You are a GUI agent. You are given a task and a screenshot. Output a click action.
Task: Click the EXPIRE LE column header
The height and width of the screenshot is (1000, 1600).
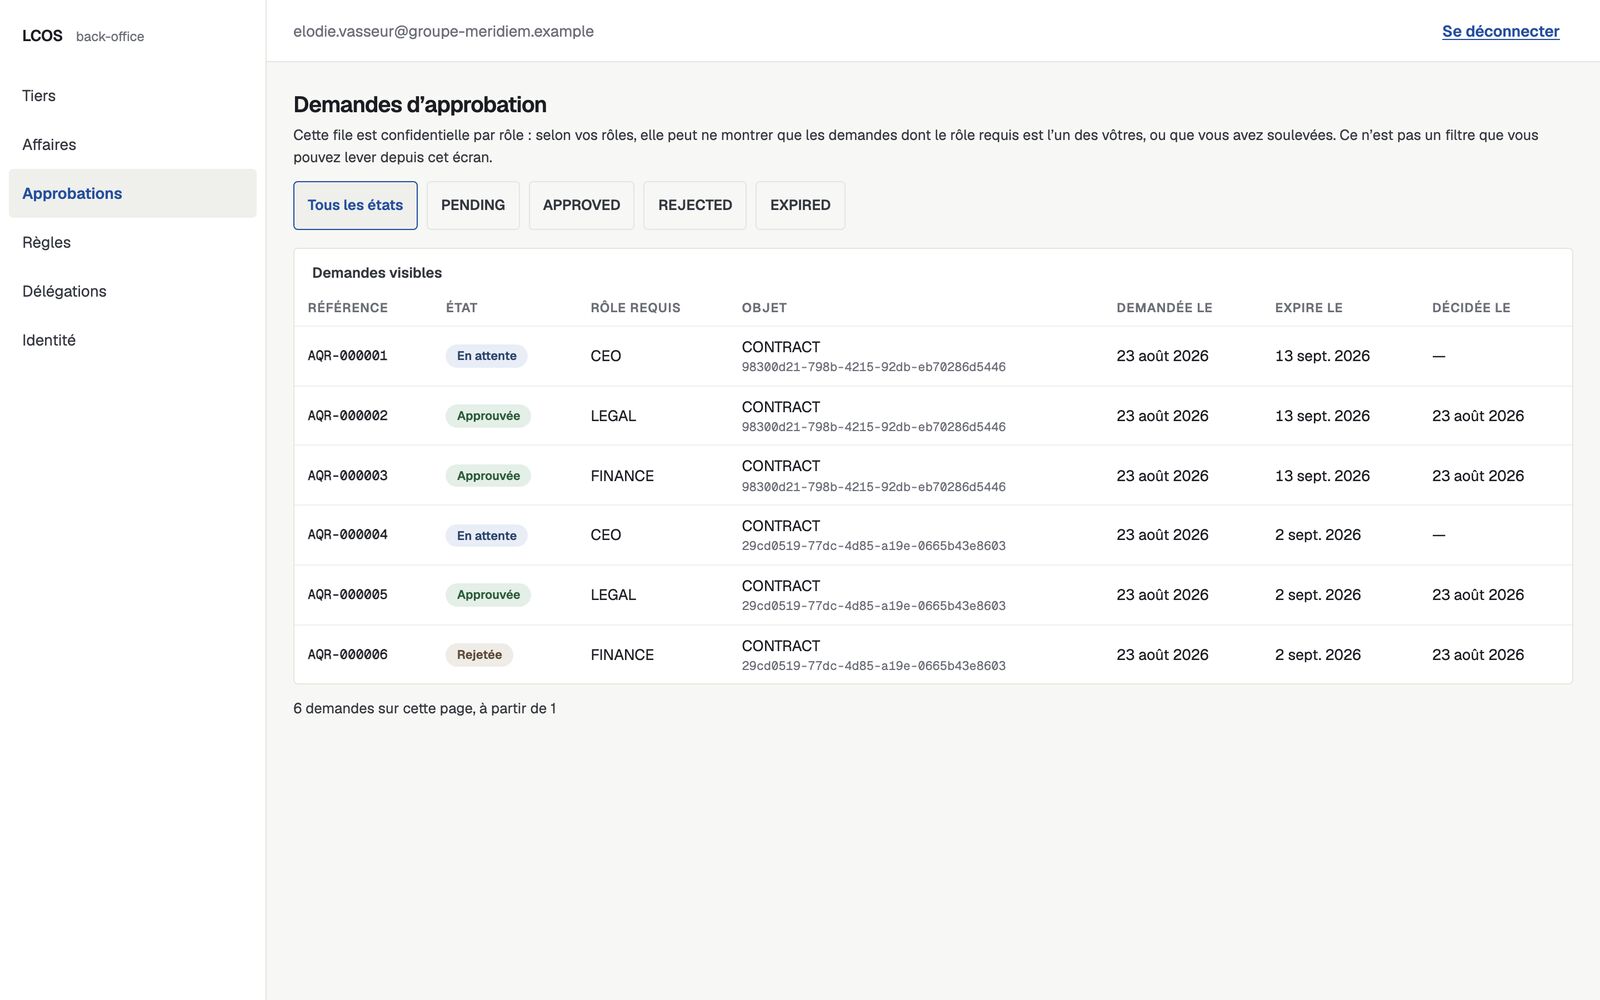click(x=1308, y=308)
